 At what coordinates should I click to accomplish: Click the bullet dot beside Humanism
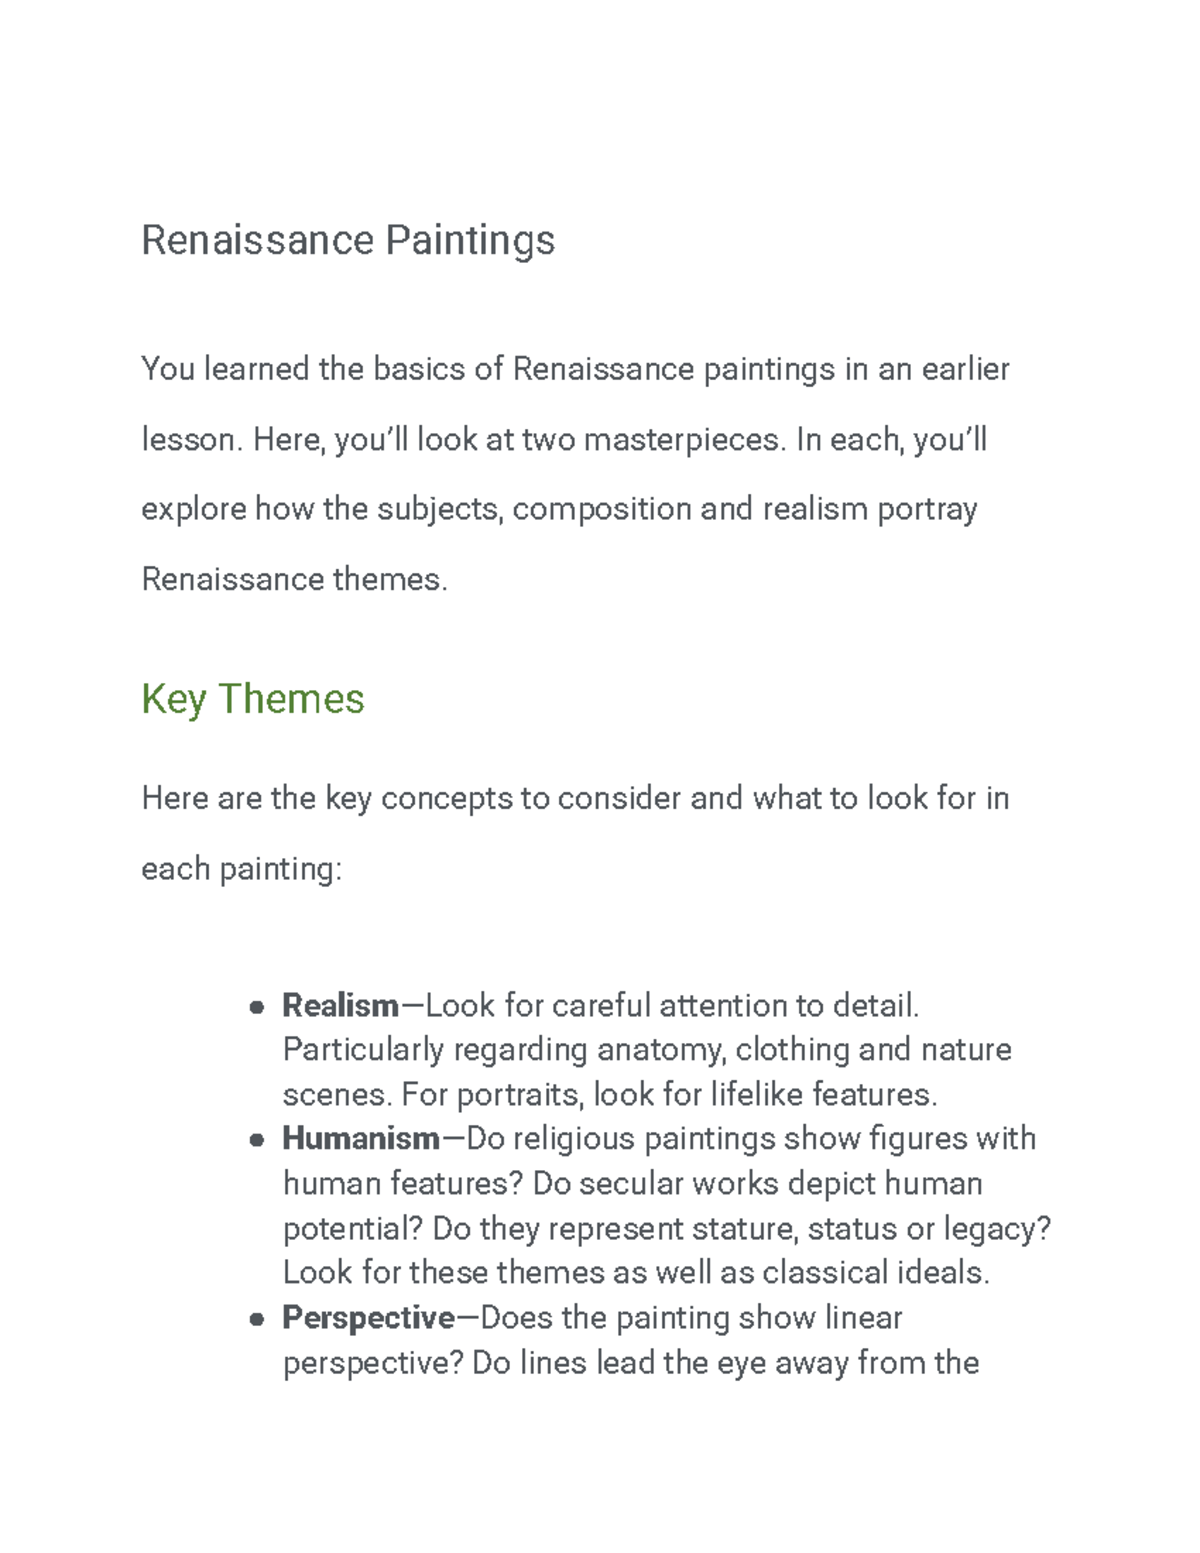coord(257,1140)
